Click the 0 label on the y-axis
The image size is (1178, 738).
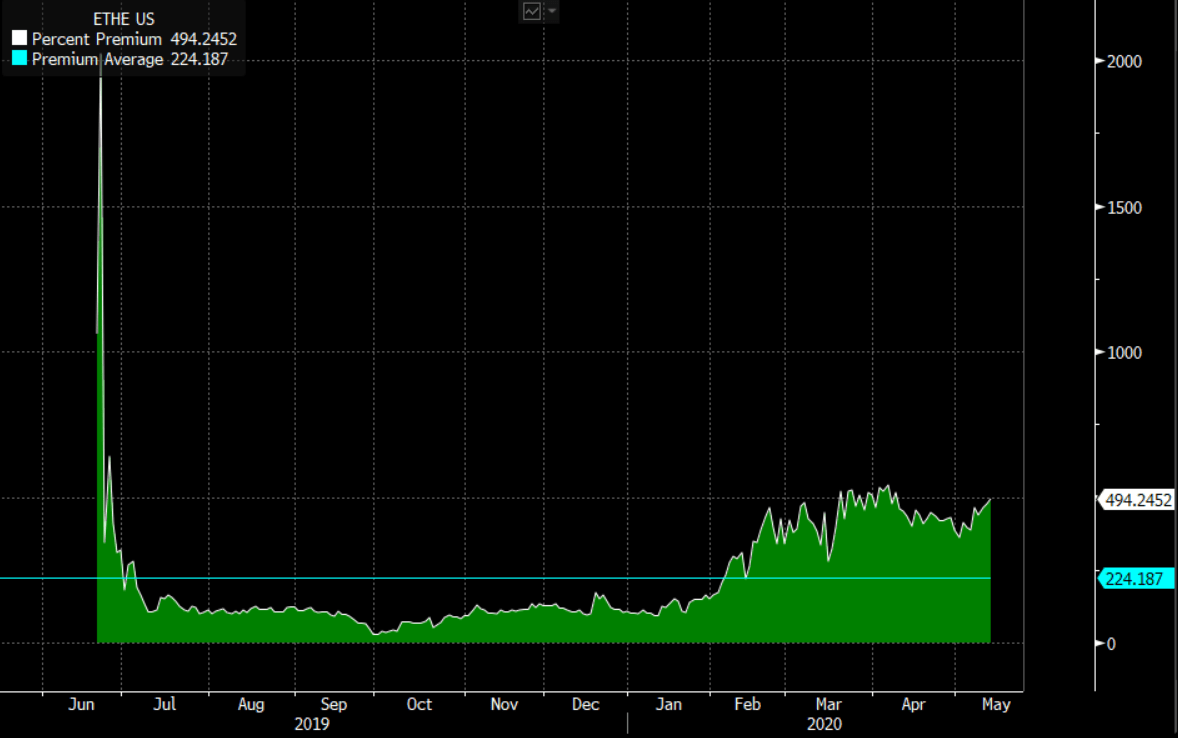point(1110,644)
